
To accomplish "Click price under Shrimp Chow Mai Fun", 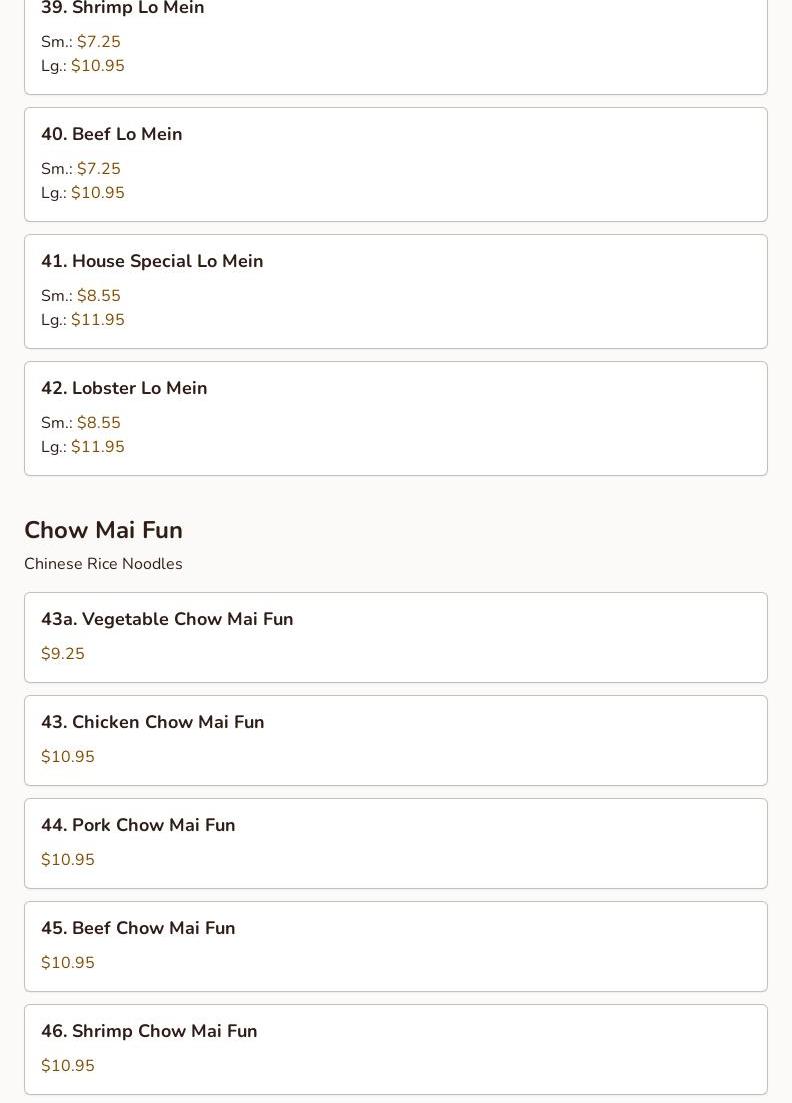I will click(x=68, y=1066).
